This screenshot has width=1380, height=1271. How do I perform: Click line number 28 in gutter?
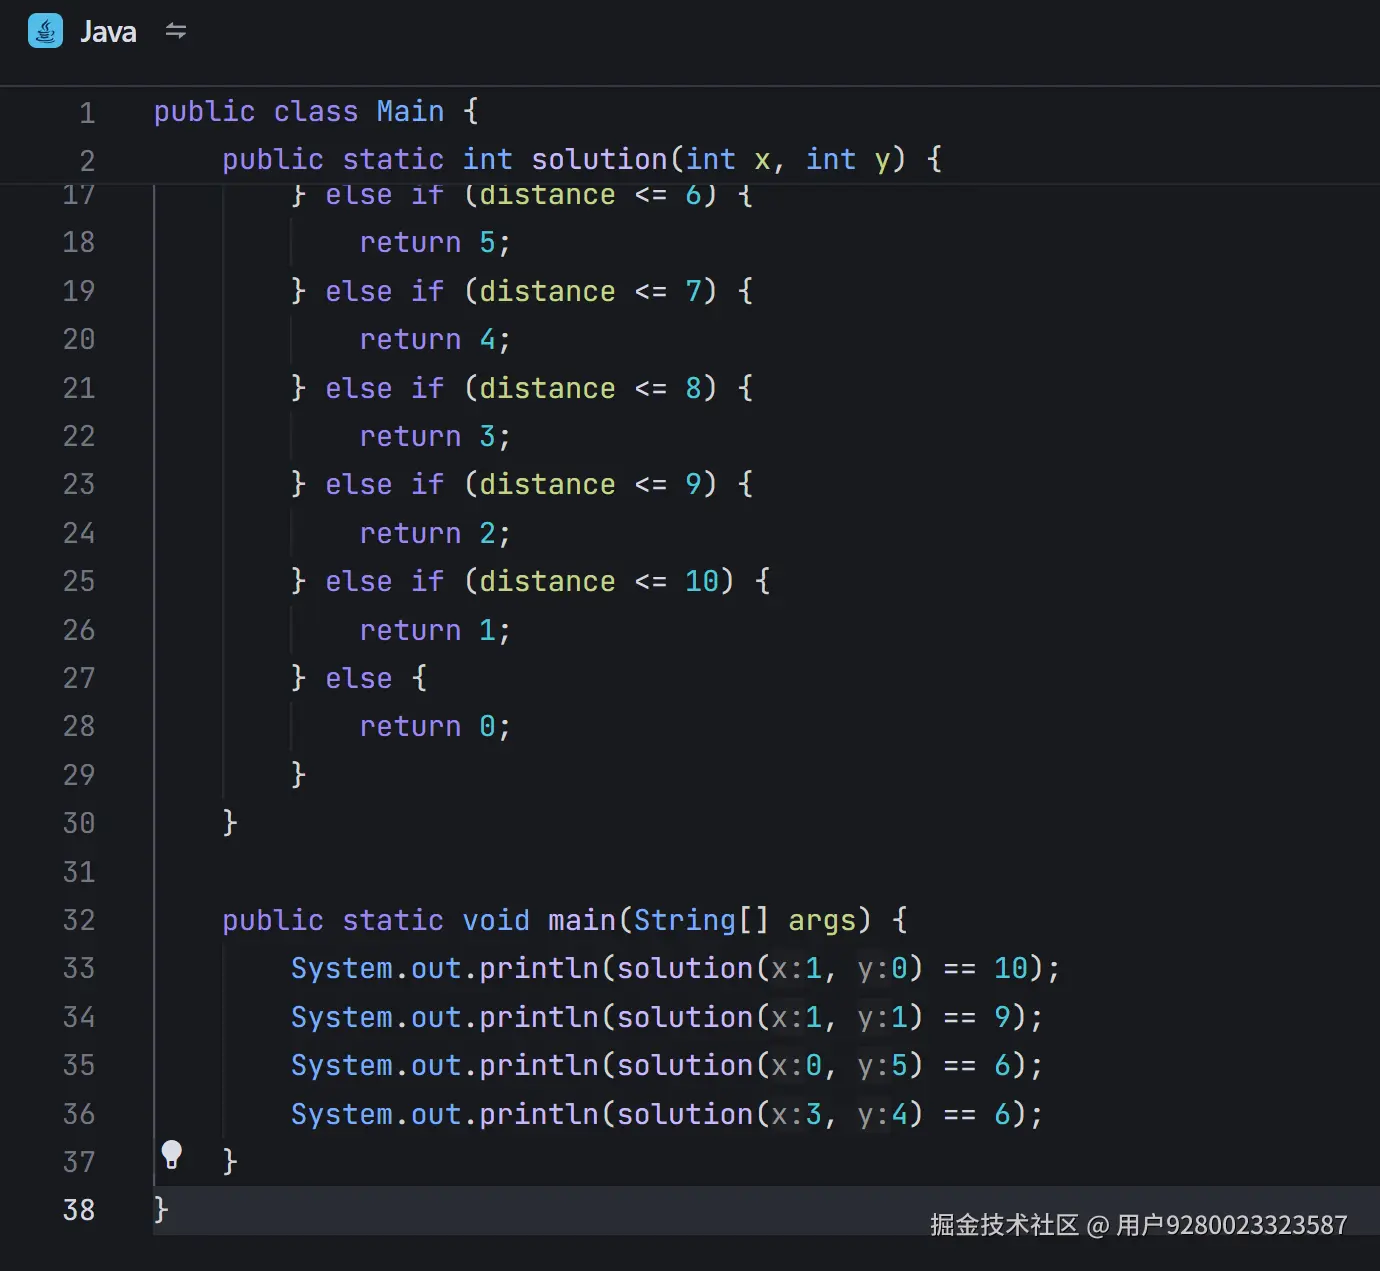point(79,726)
